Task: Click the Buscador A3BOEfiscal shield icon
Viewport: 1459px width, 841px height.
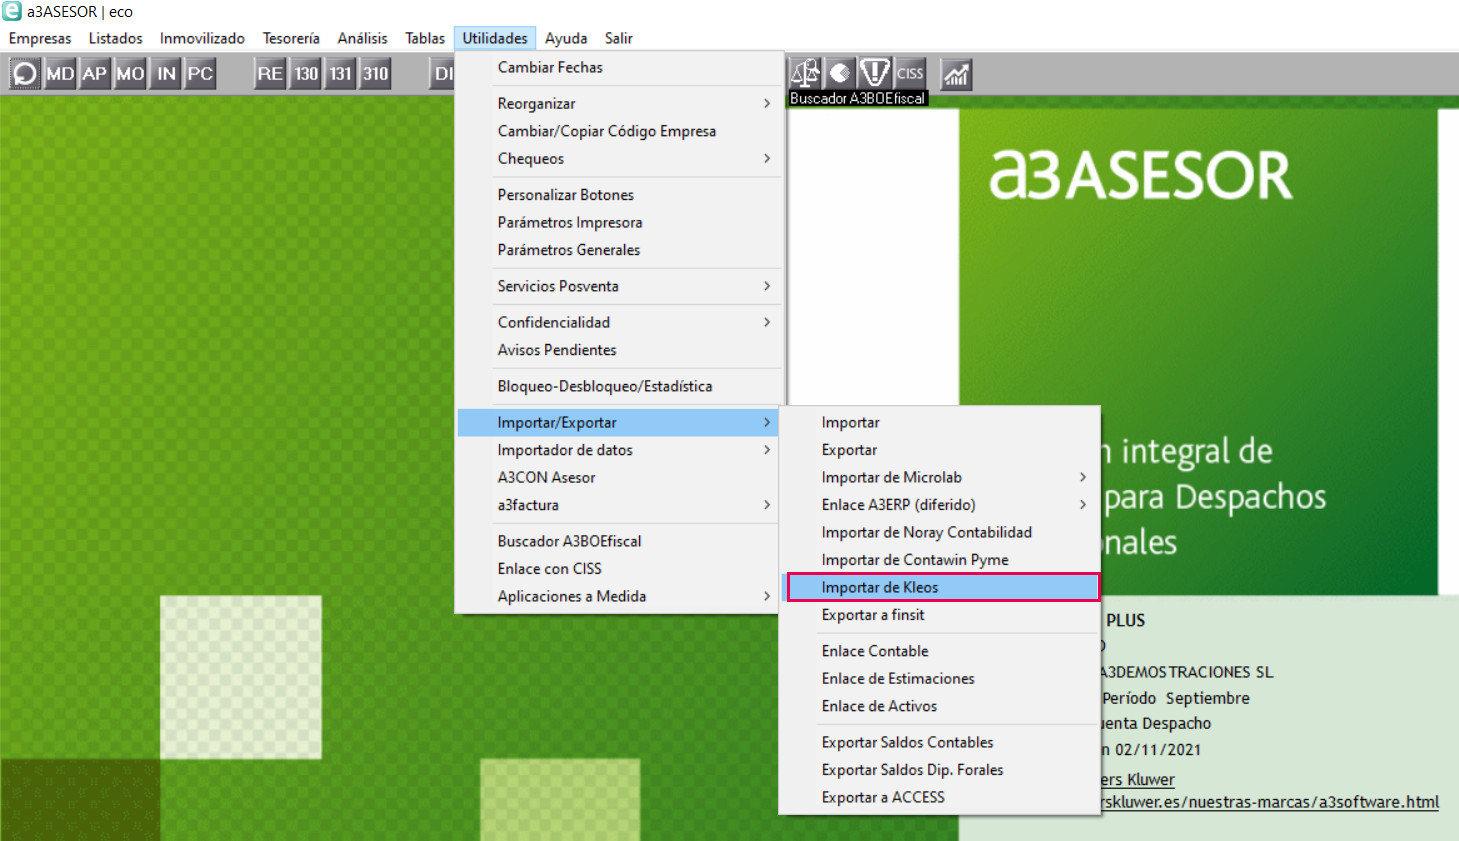Action: click(x=875, y=73)
